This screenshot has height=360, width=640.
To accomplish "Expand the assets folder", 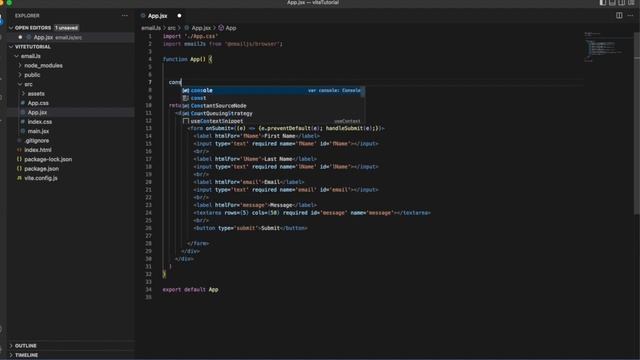I will [23, 93].
